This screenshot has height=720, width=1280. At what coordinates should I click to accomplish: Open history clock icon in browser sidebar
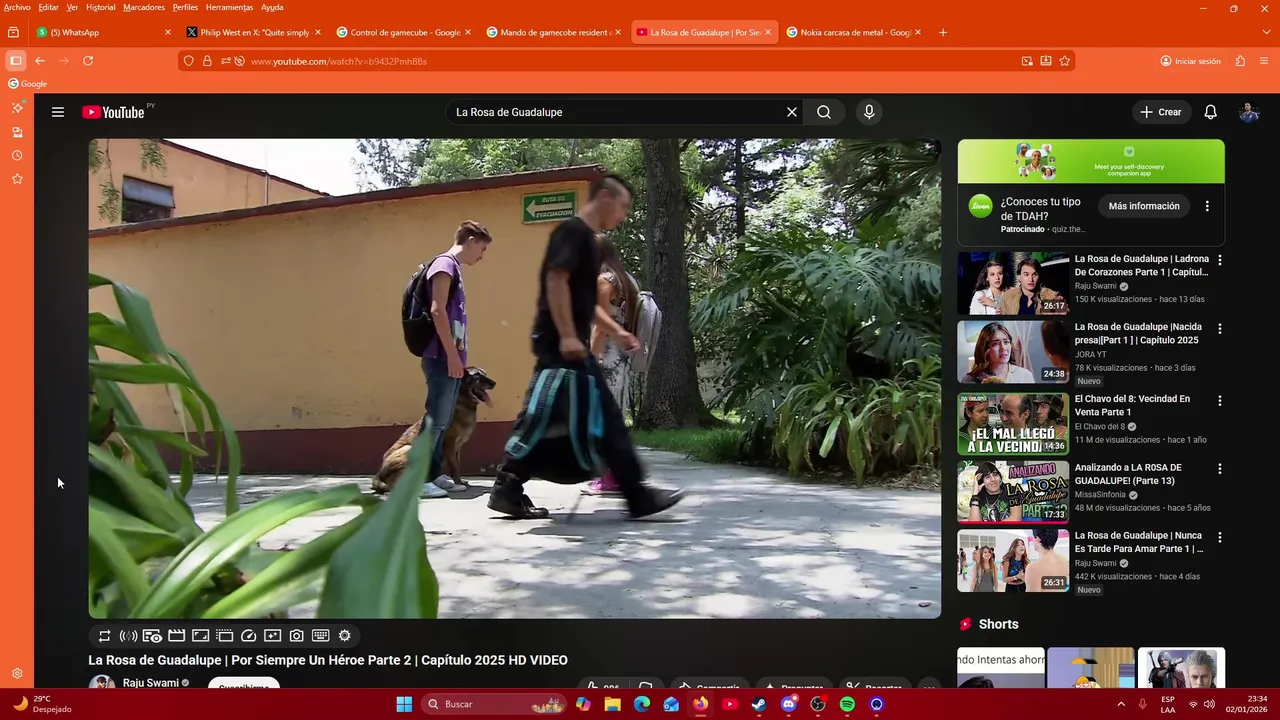tap(17, 155)
